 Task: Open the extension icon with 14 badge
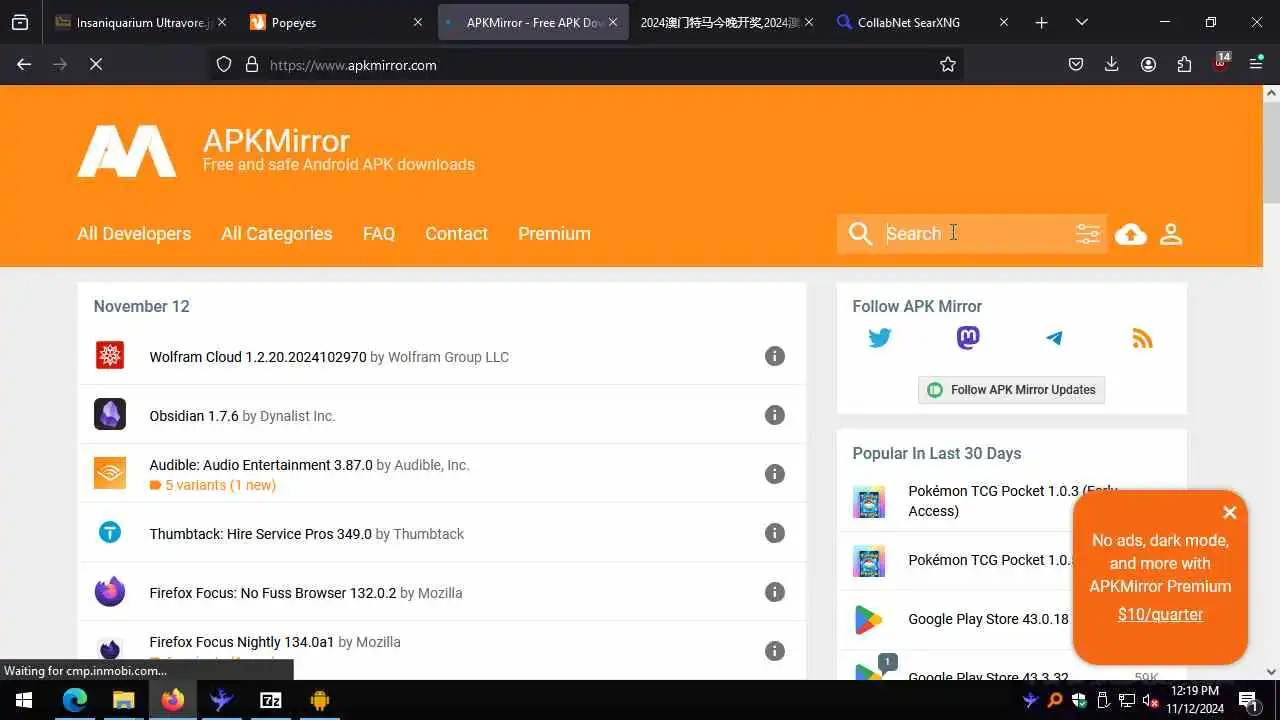[x=1221, y=63]
